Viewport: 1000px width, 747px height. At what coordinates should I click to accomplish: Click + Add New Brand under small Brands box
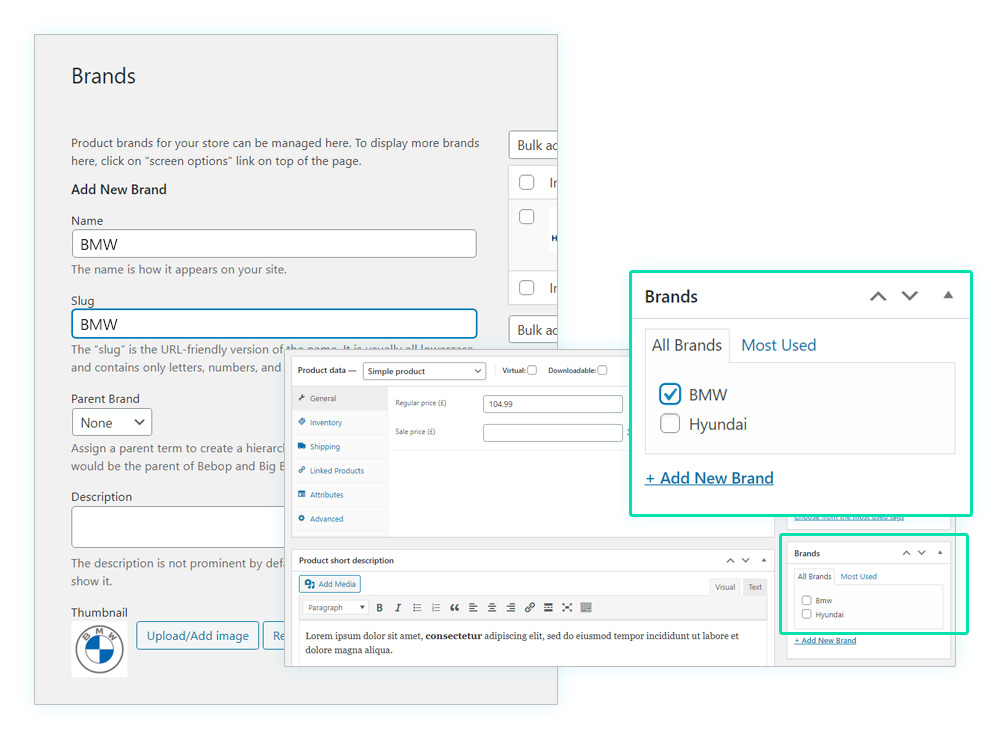[825, 640]
